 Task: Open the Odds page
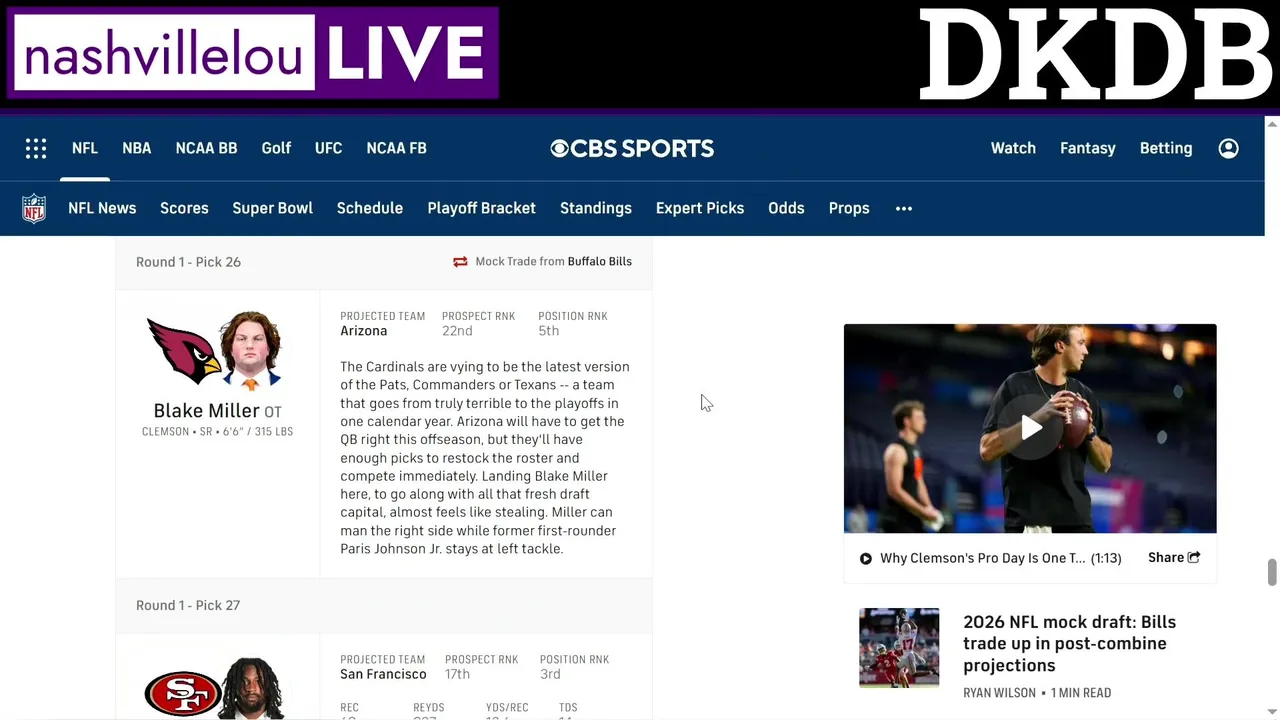pyautogui.click(x=786, y=208)
